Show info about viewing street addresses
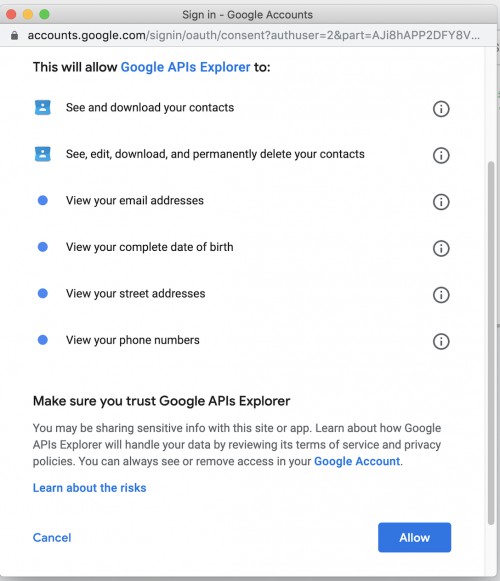 (x=441, y=295)
